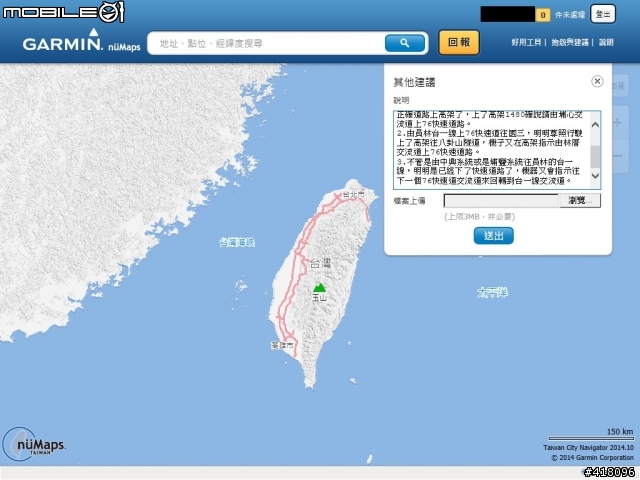
Task: Click the 回報 report button
Action: coord(459,42)
